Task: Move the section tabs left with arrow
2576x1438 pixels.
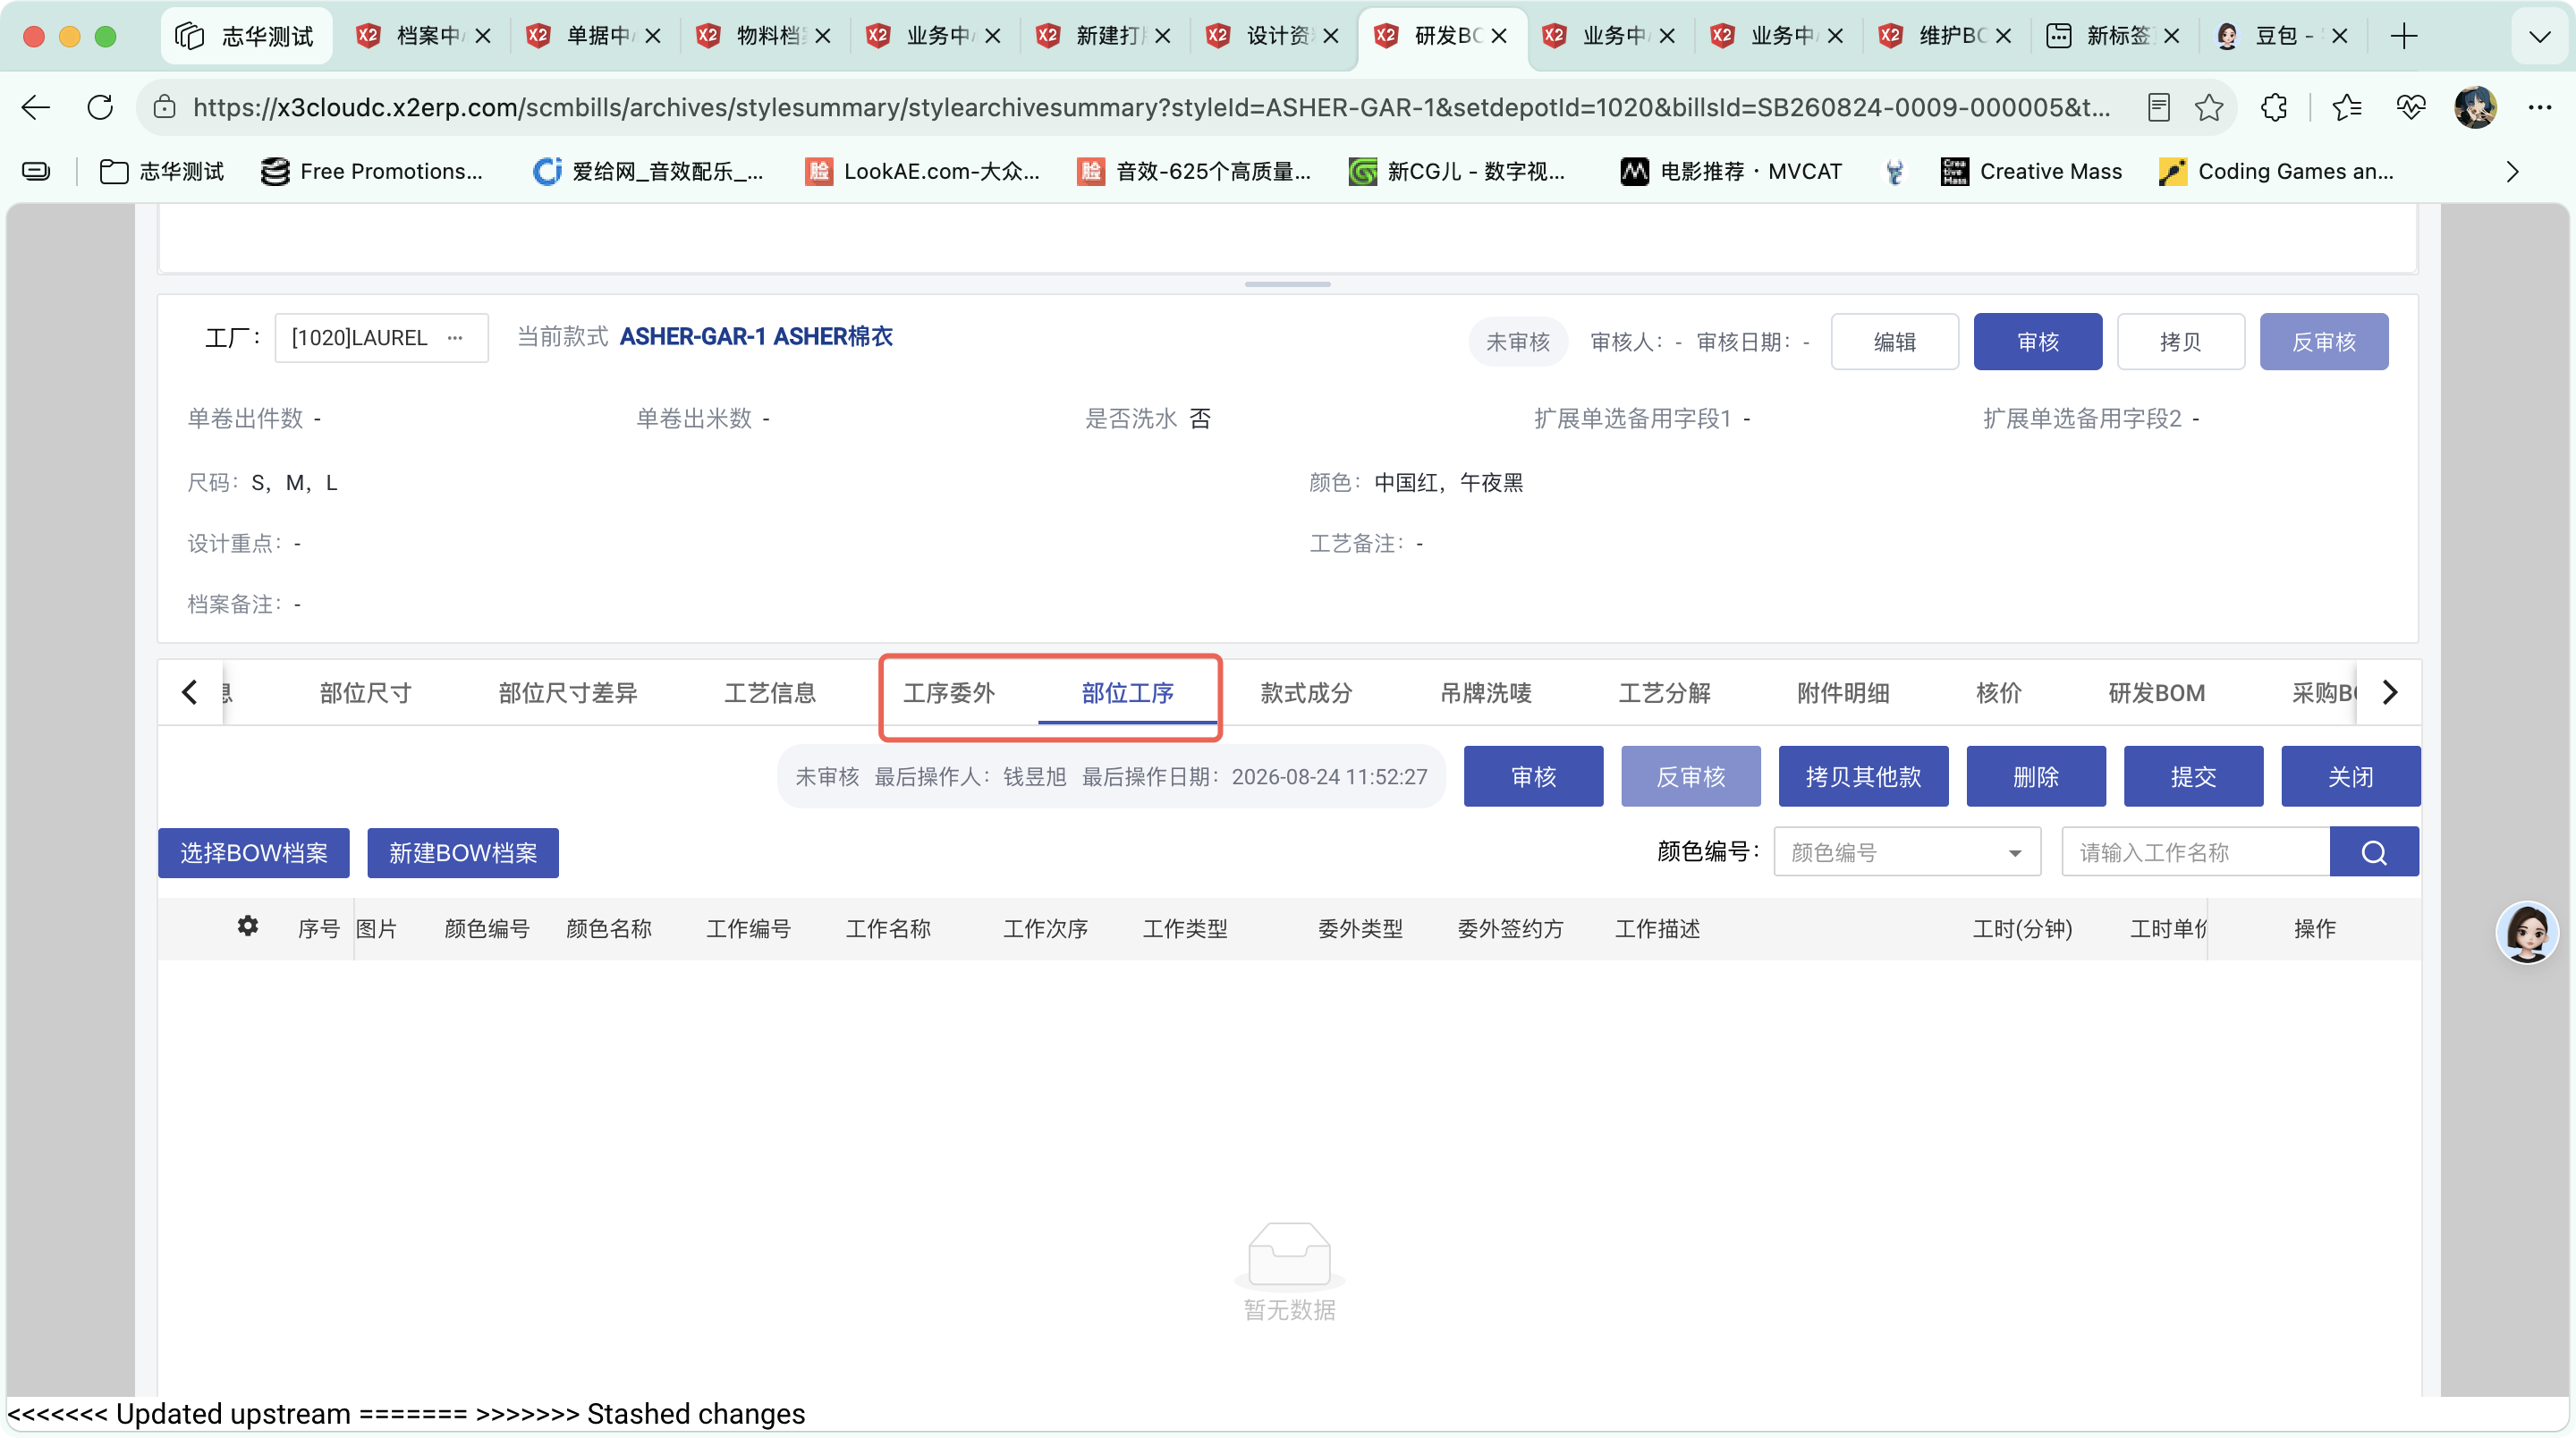Action: tap(190, 692)
